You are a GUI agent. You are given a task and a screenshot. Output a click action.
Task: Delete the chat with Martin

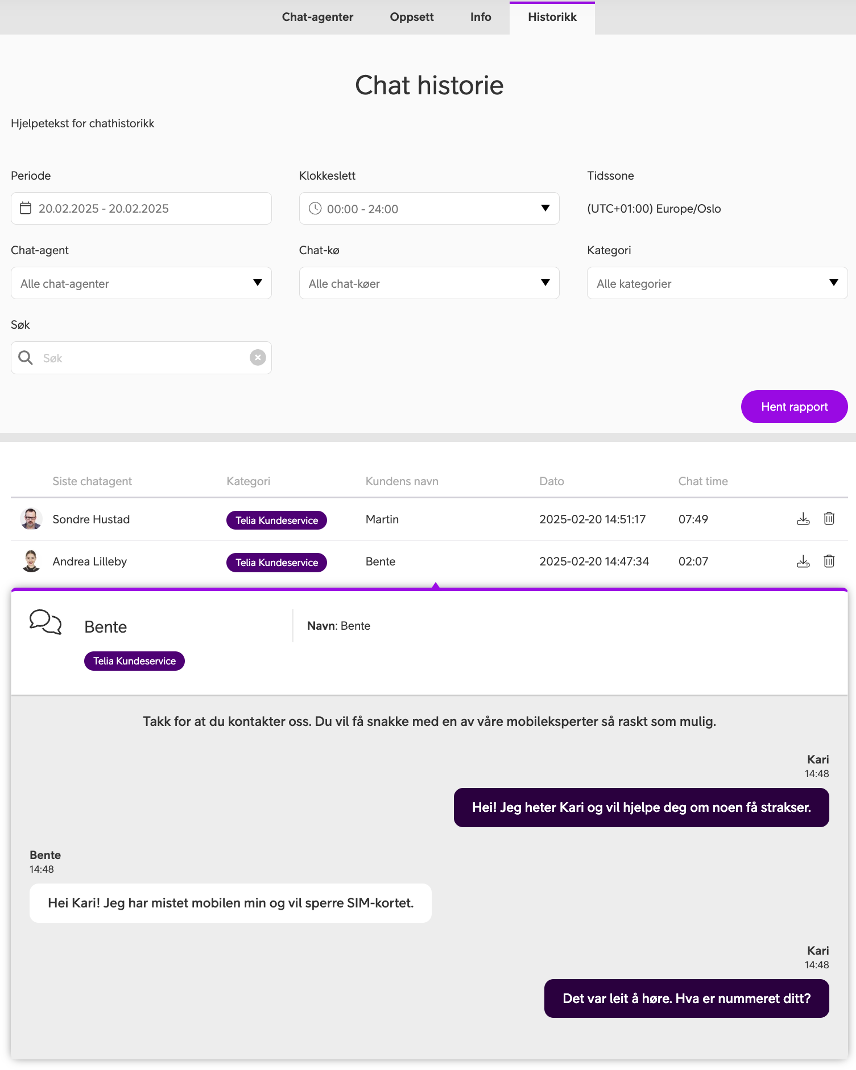tap(829, 519)
